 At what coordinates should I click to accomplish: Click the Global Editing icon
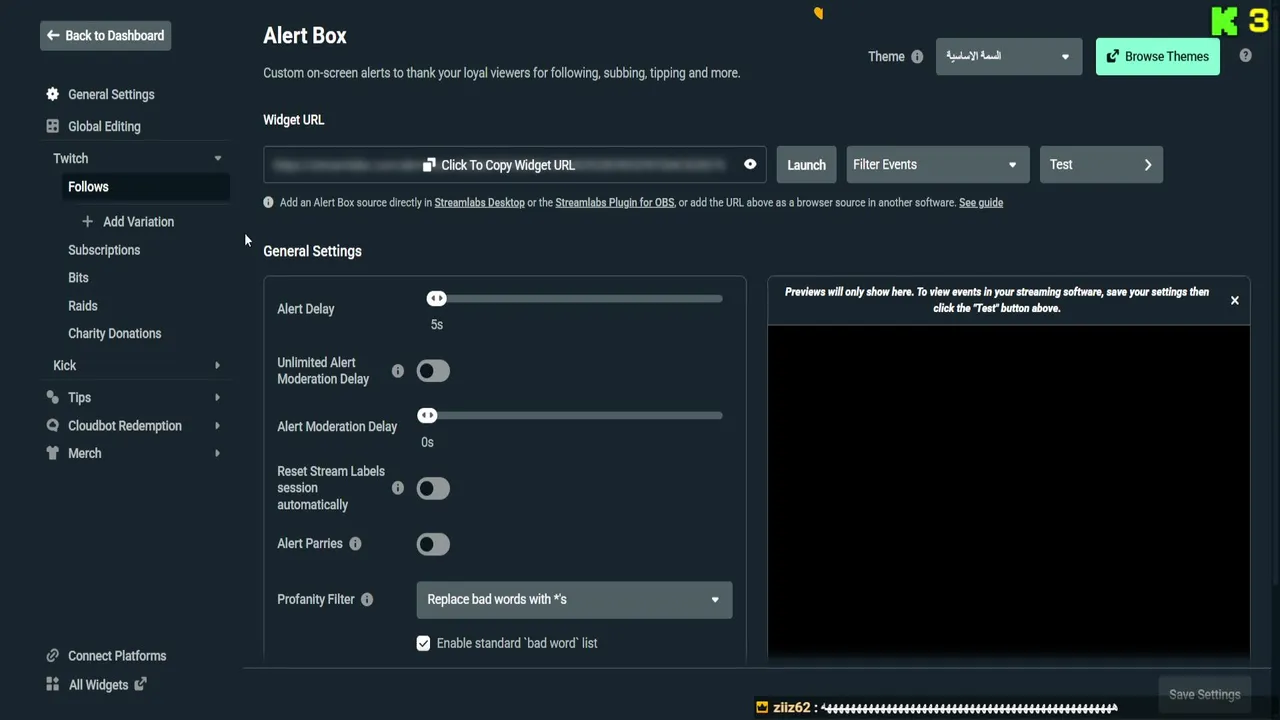point(53,126)
